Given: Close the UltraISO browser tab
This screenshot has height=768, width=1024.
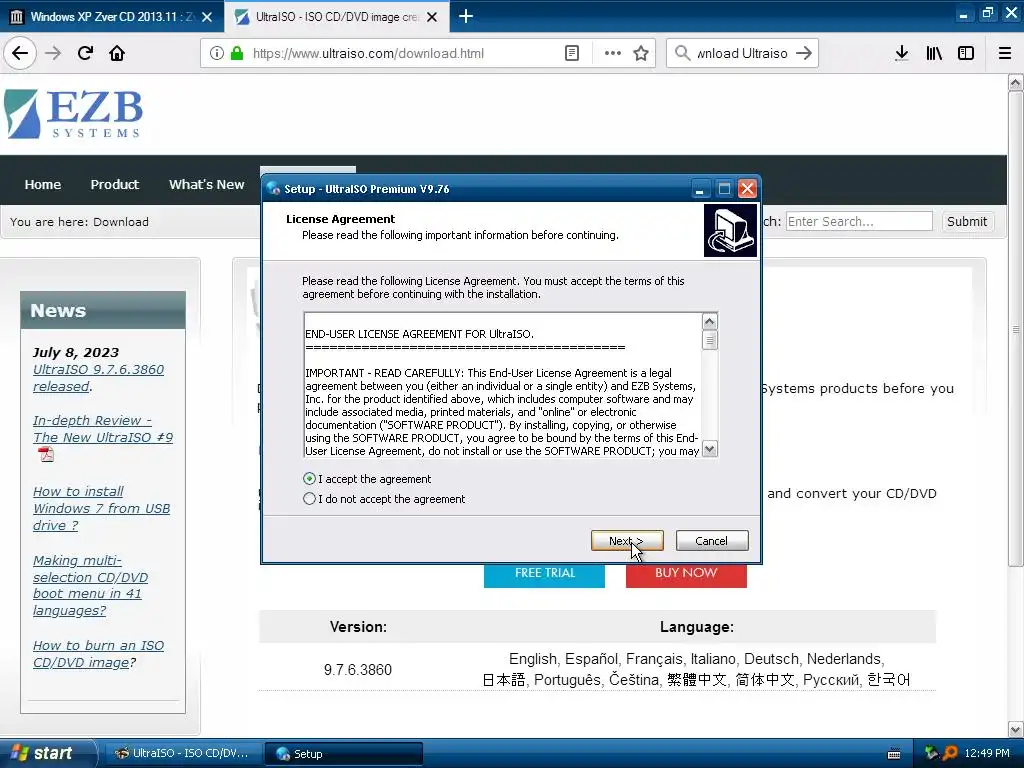Looking at the screenshot, I should (x=432, y=17).
